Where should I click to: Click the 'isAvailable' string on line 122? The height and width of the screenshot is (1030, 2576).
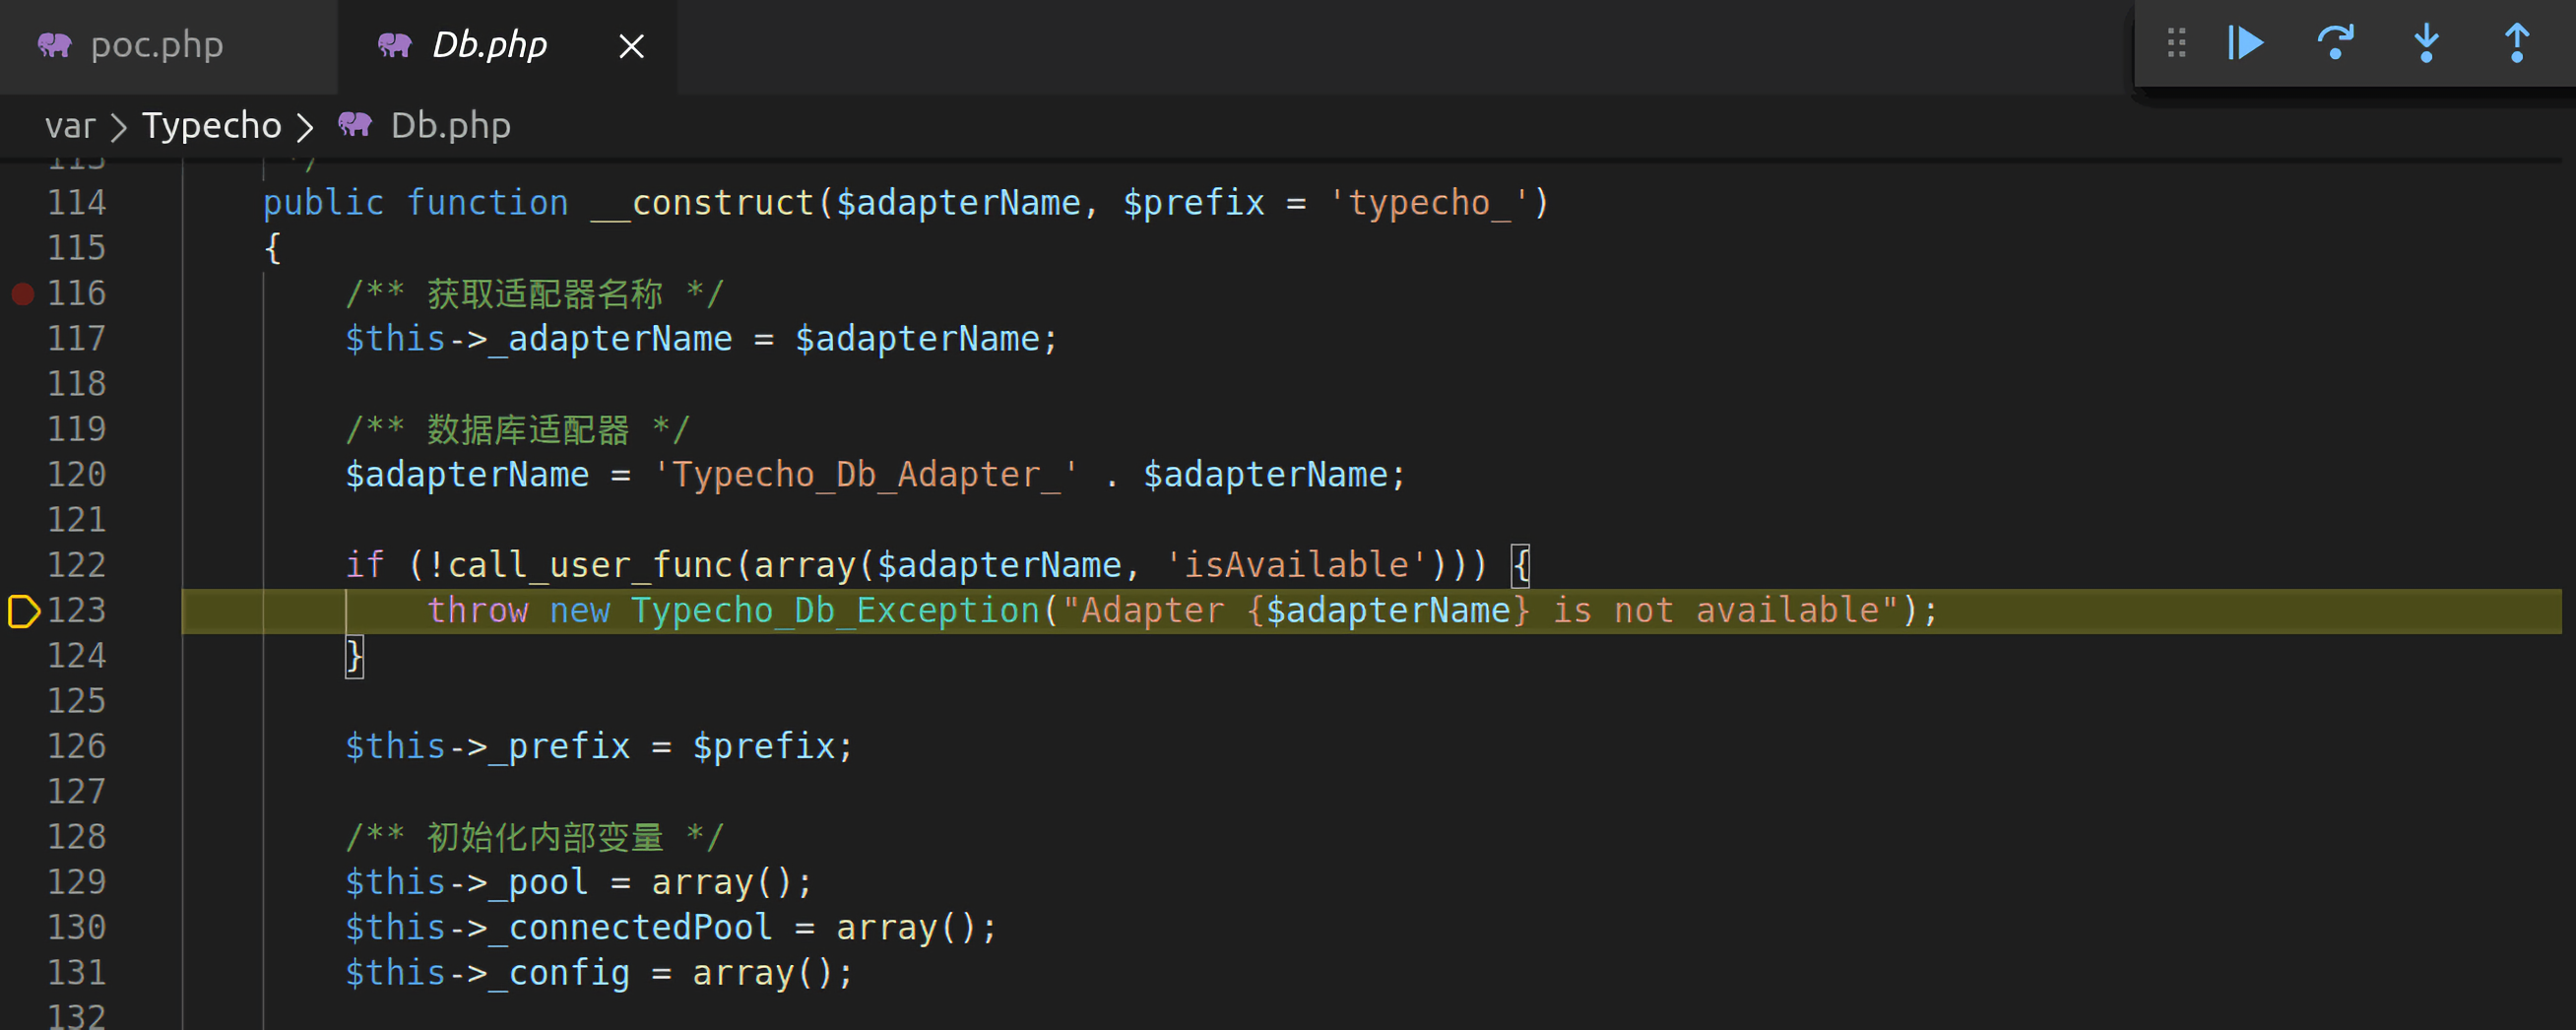pyautogui.click(x=1296, y=566)
